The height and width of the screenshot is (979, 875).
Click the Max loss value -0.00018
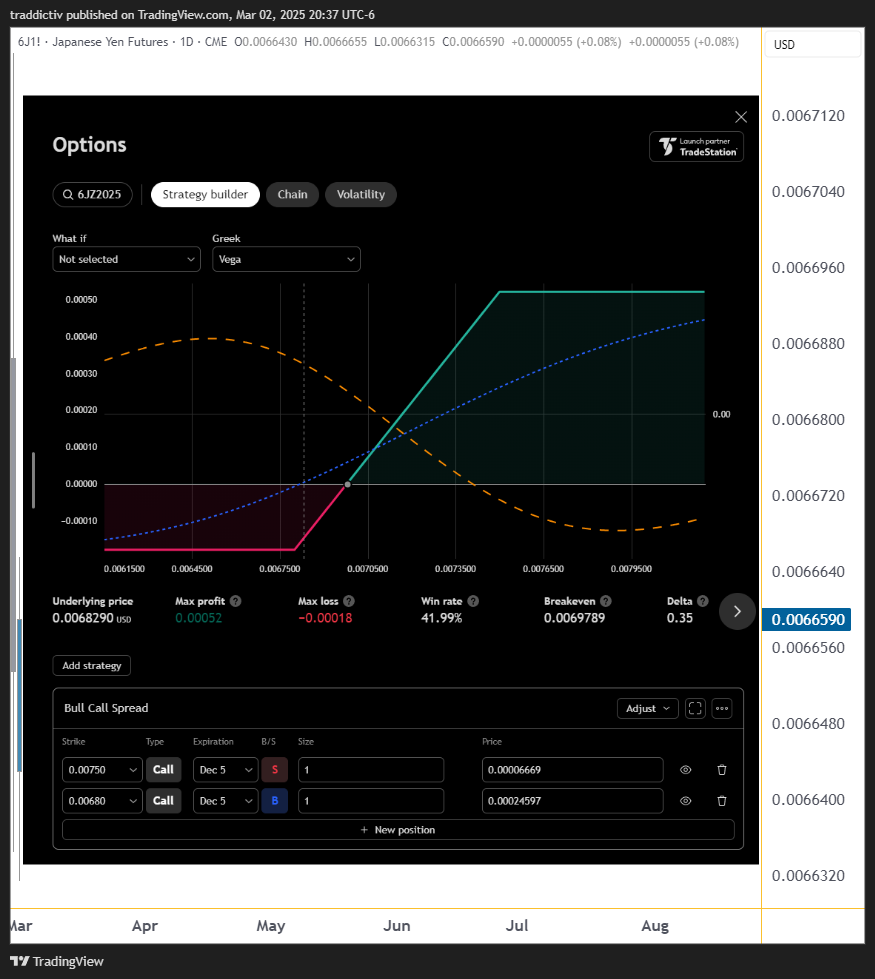[325, 618]
